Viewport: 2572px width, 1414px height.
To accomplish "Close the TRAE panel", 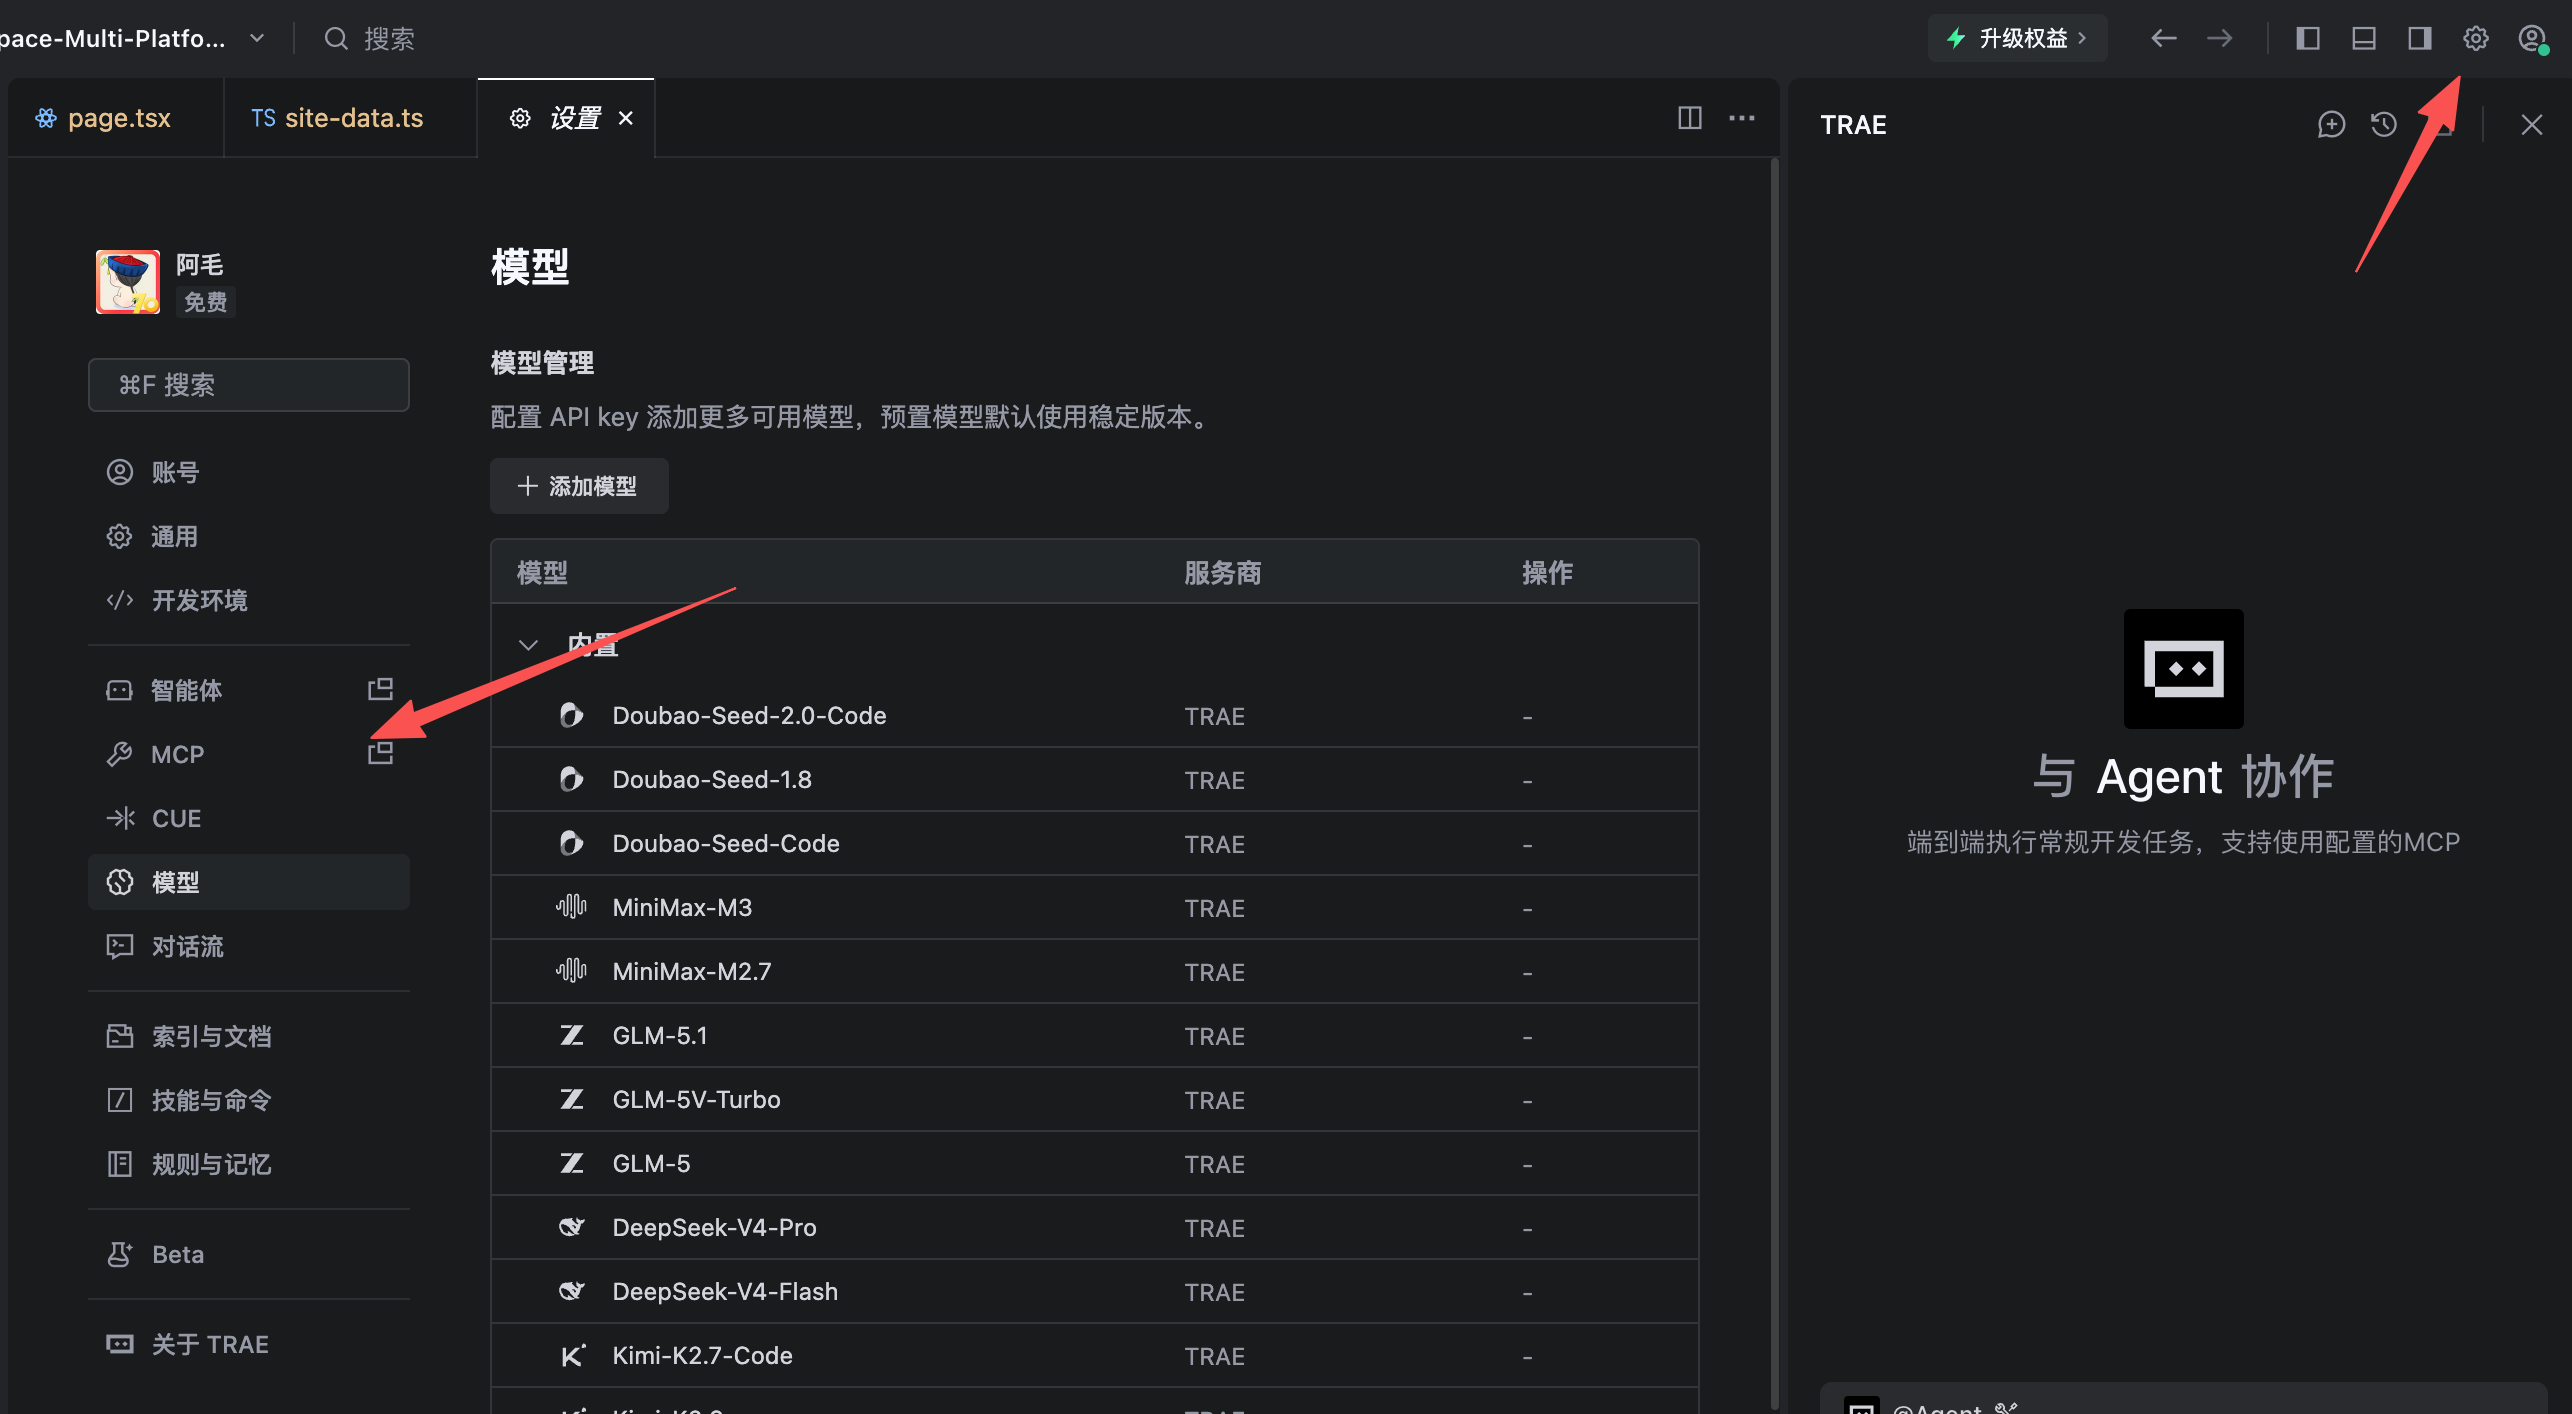I will pyautogui.click(x=2531, y=125).
